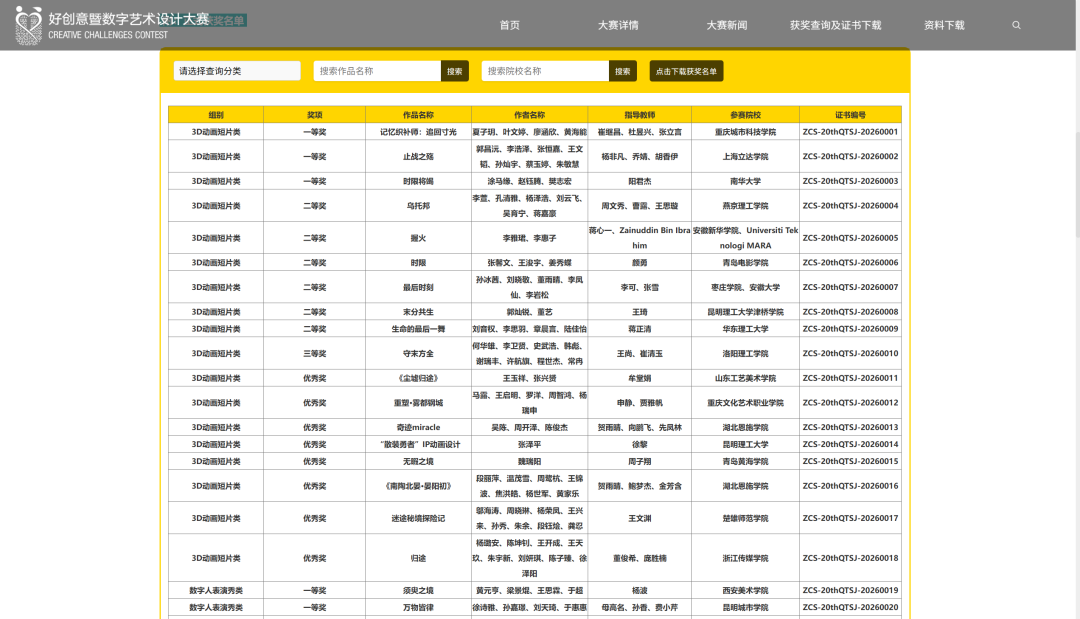
Task: Click school cell 浙江传媒学院
Action: (745, 558)
